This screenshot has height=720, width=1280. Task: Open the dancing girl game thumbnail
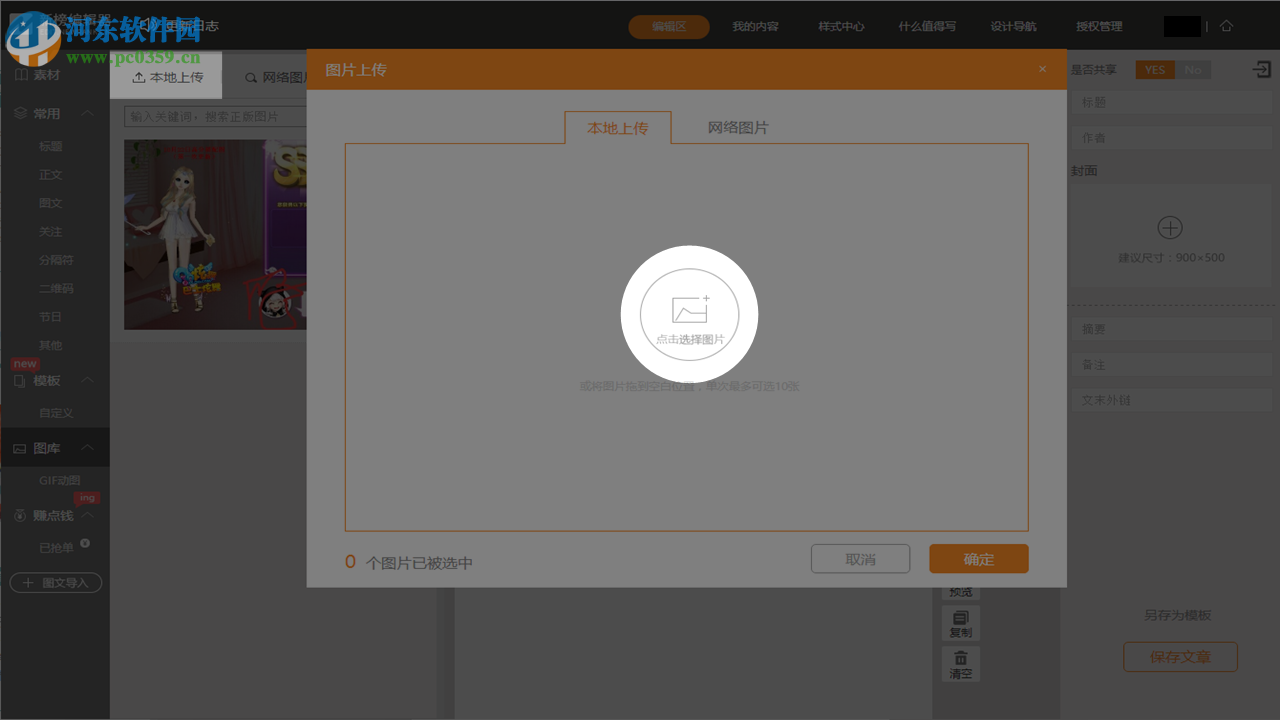coord(215,234)
